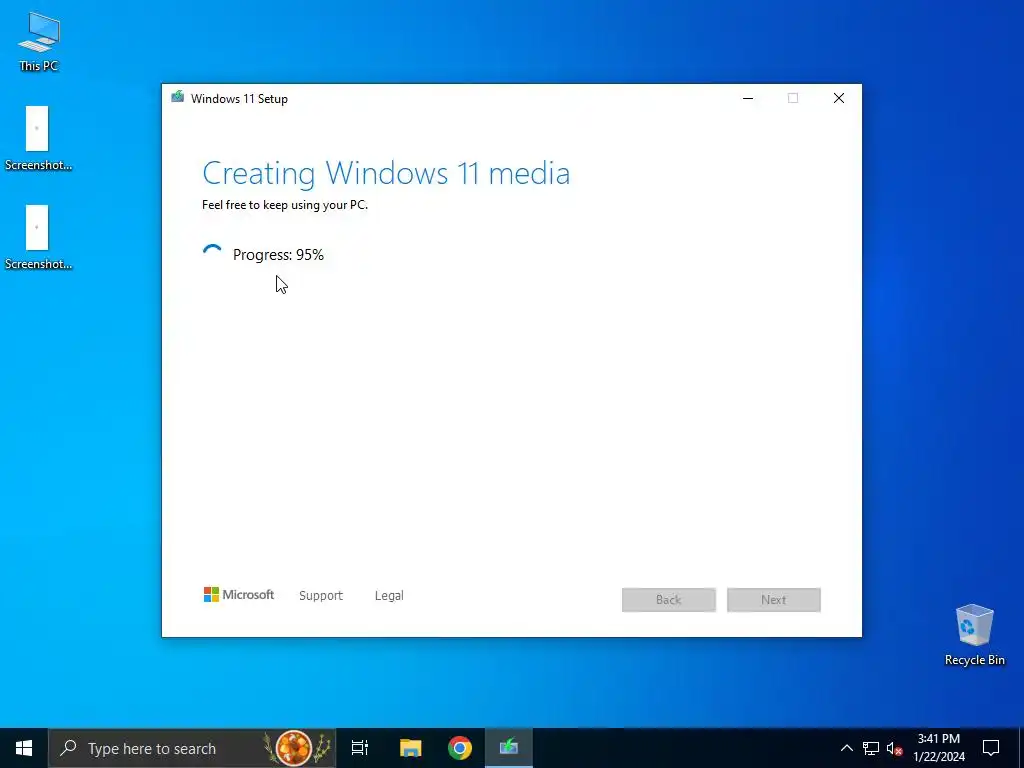This screenshot has height=768, width=1024.
Task: Open the notification center icon
Action: (991, 748)
